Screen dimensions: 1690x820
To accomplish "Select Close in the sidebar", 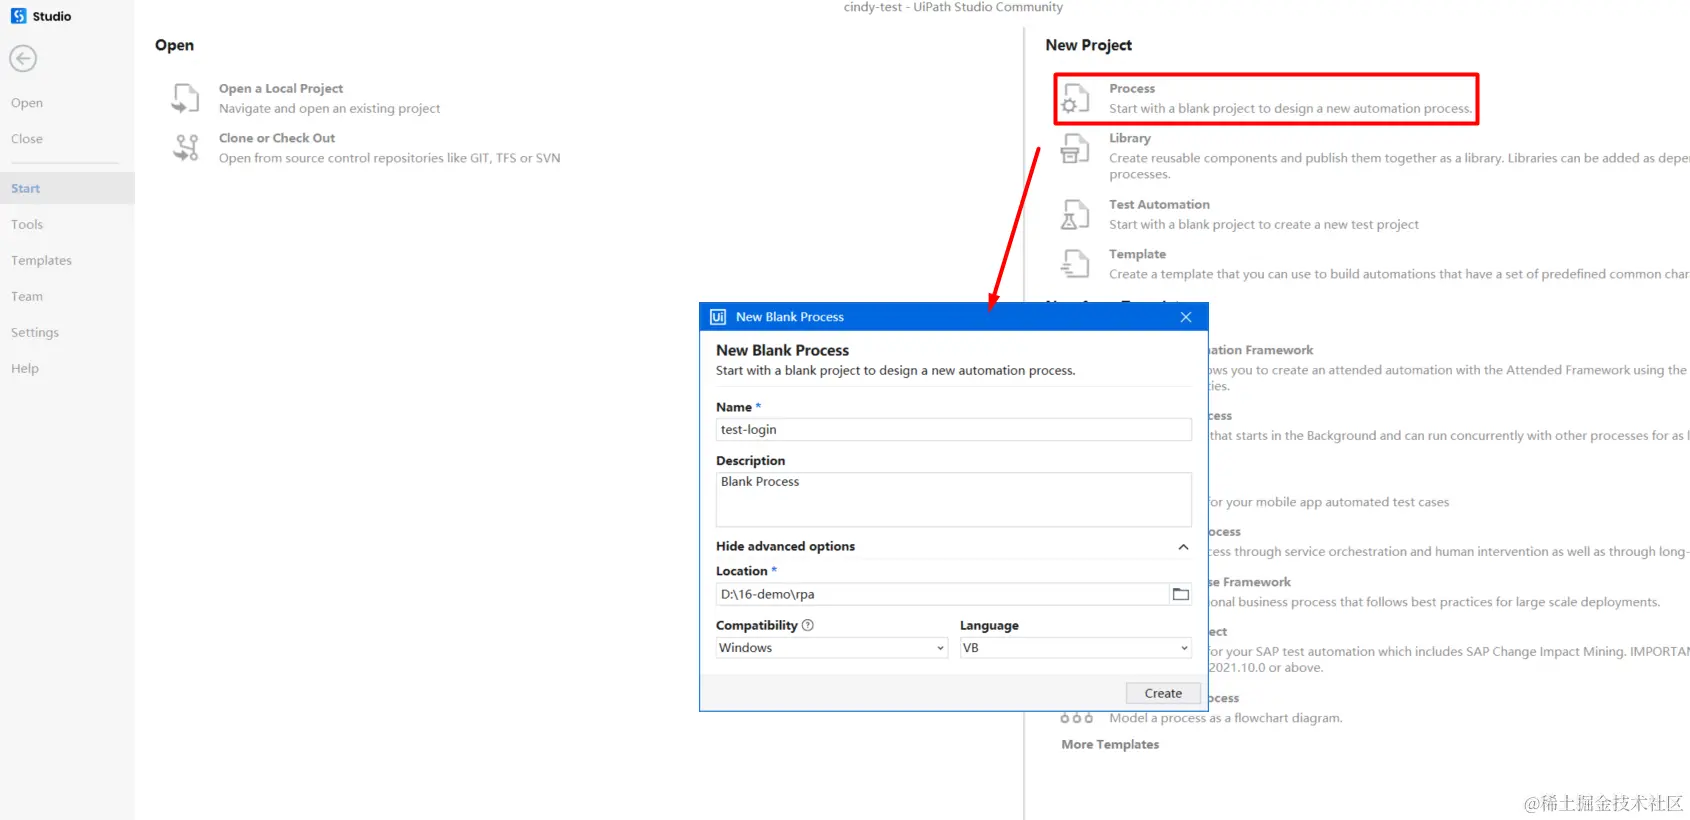I will (x=27, y=139).
